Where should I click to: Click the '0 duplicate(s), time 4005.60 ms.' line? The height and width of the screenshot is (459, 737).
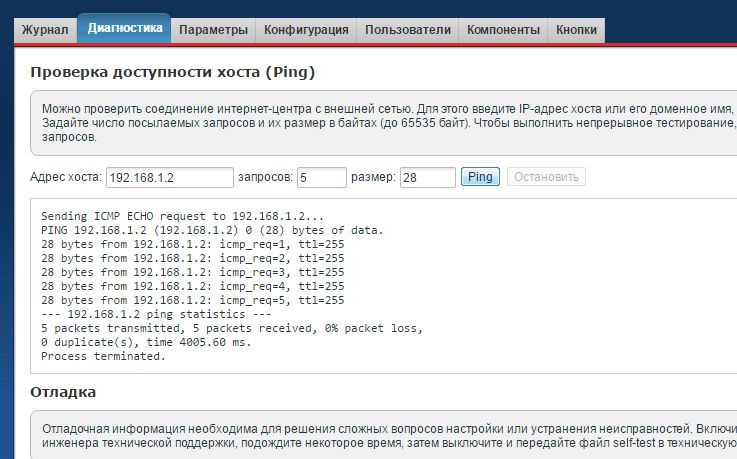click(146, 342)
